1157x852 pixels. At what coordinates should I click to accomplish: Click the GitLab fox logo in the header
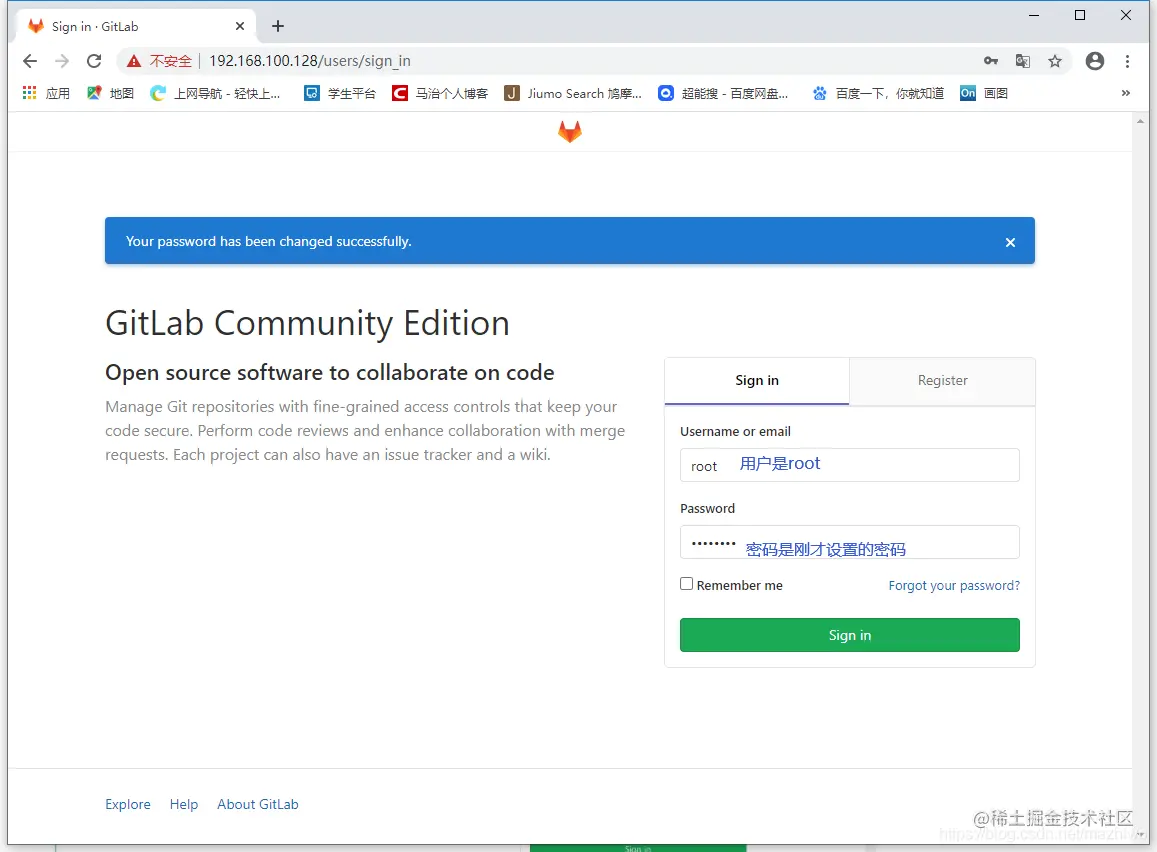pyautogui.click(x=569, y=131)
